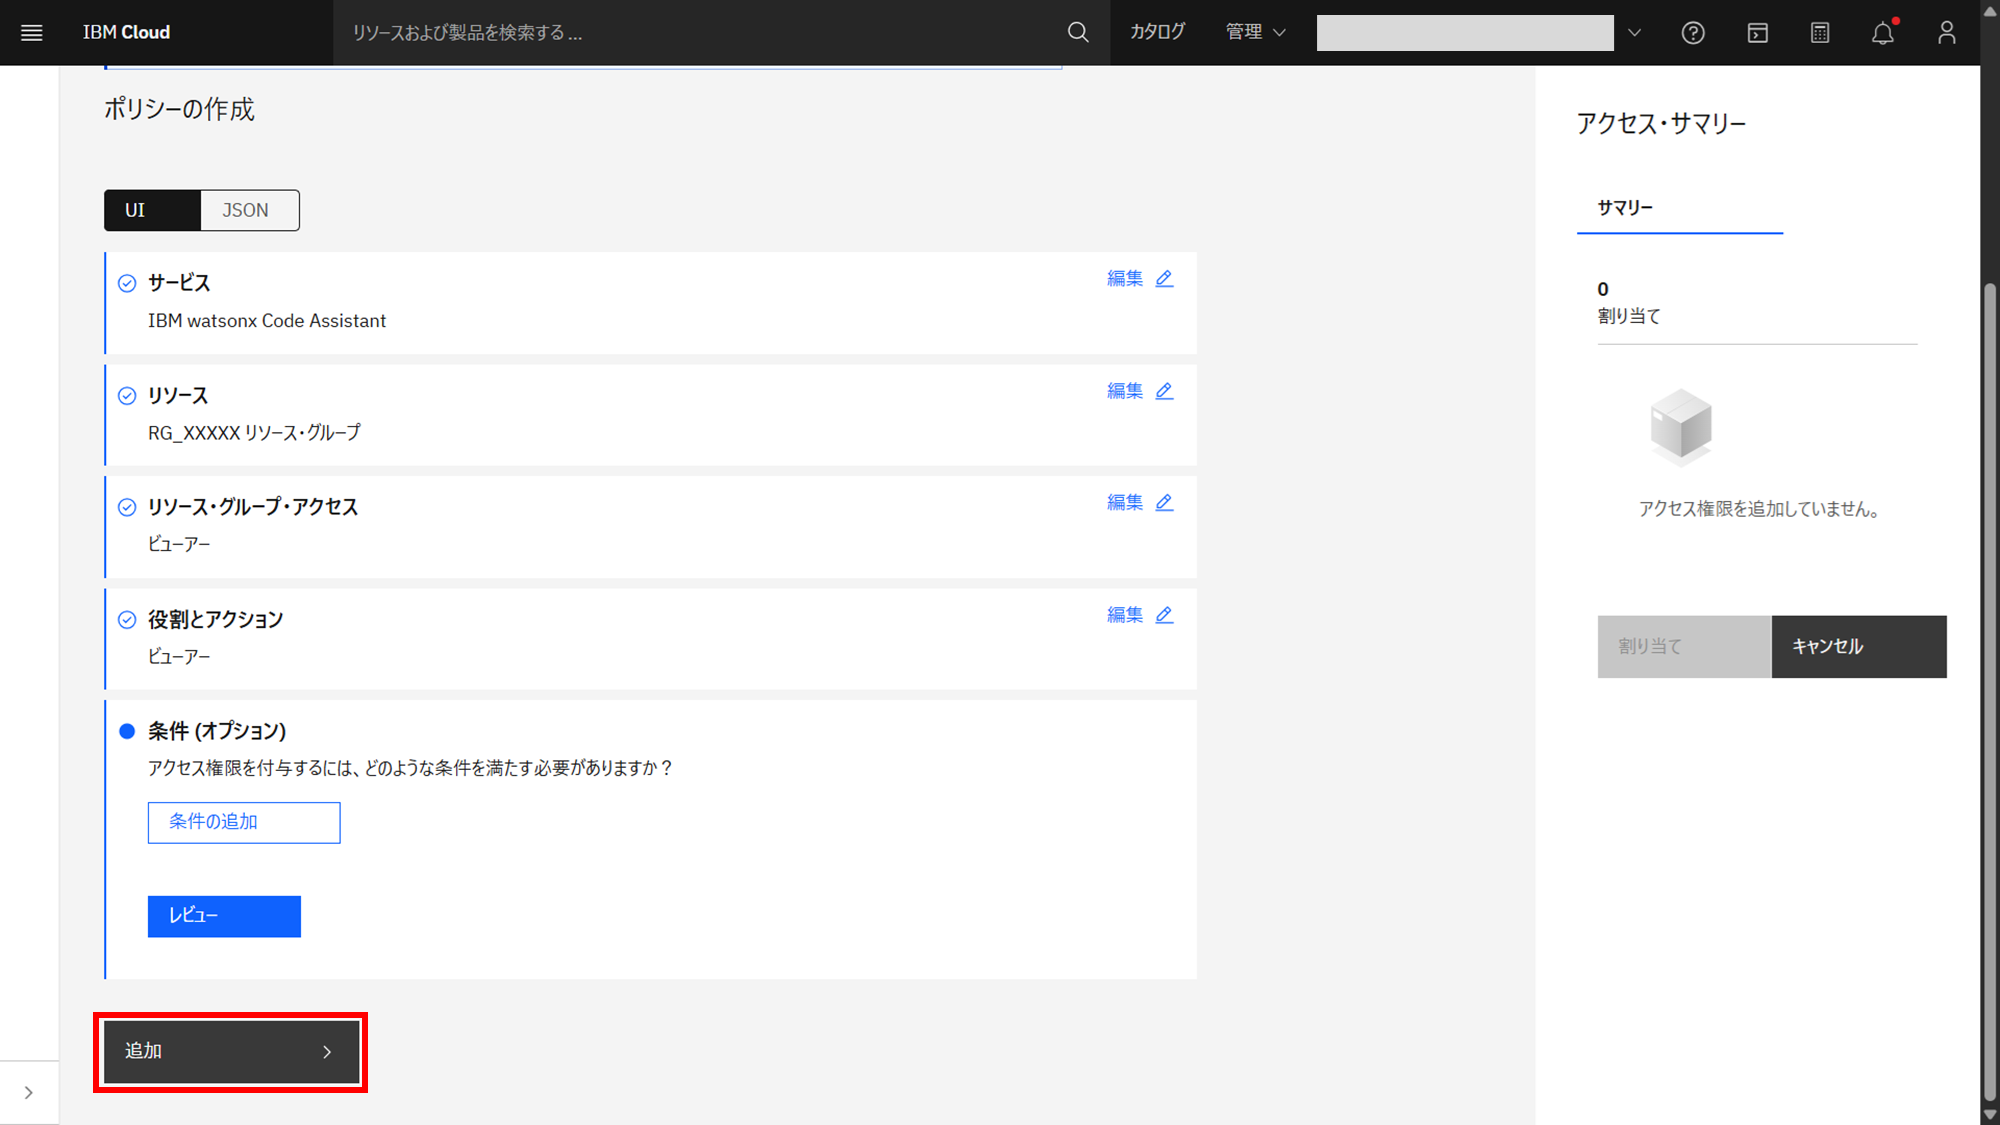Click the 条件の追加 button
This screenshot has height=1125, width=2000.
click(244, 822)
